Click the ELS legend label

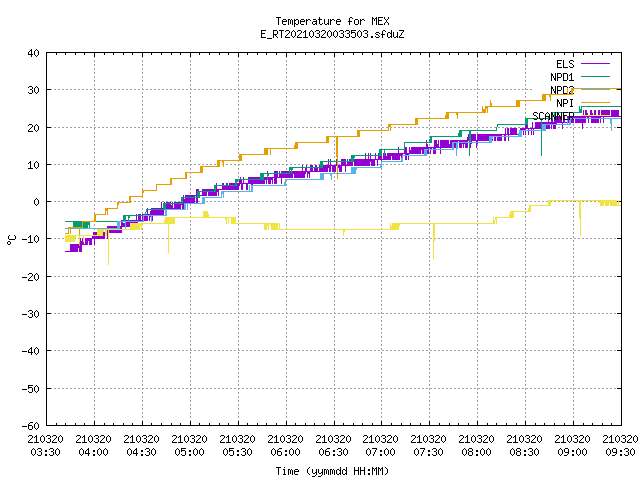[565, 64]
